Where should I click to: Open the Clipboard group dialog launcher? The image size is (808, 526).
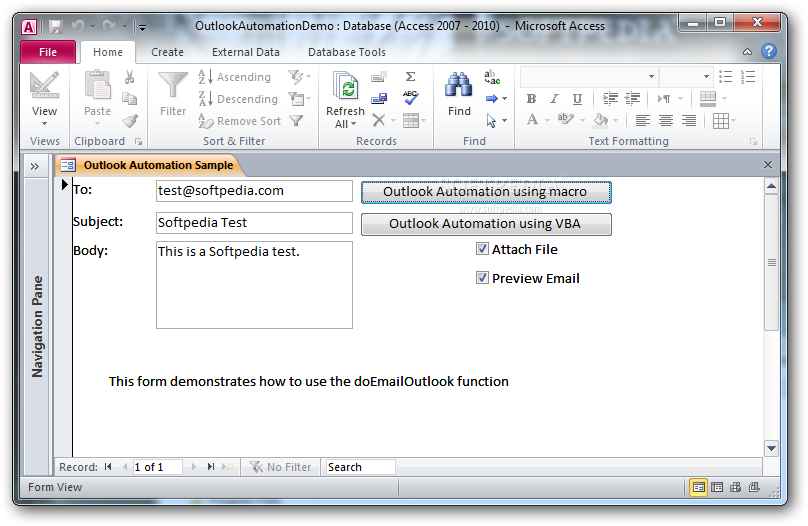pos(138,141)
